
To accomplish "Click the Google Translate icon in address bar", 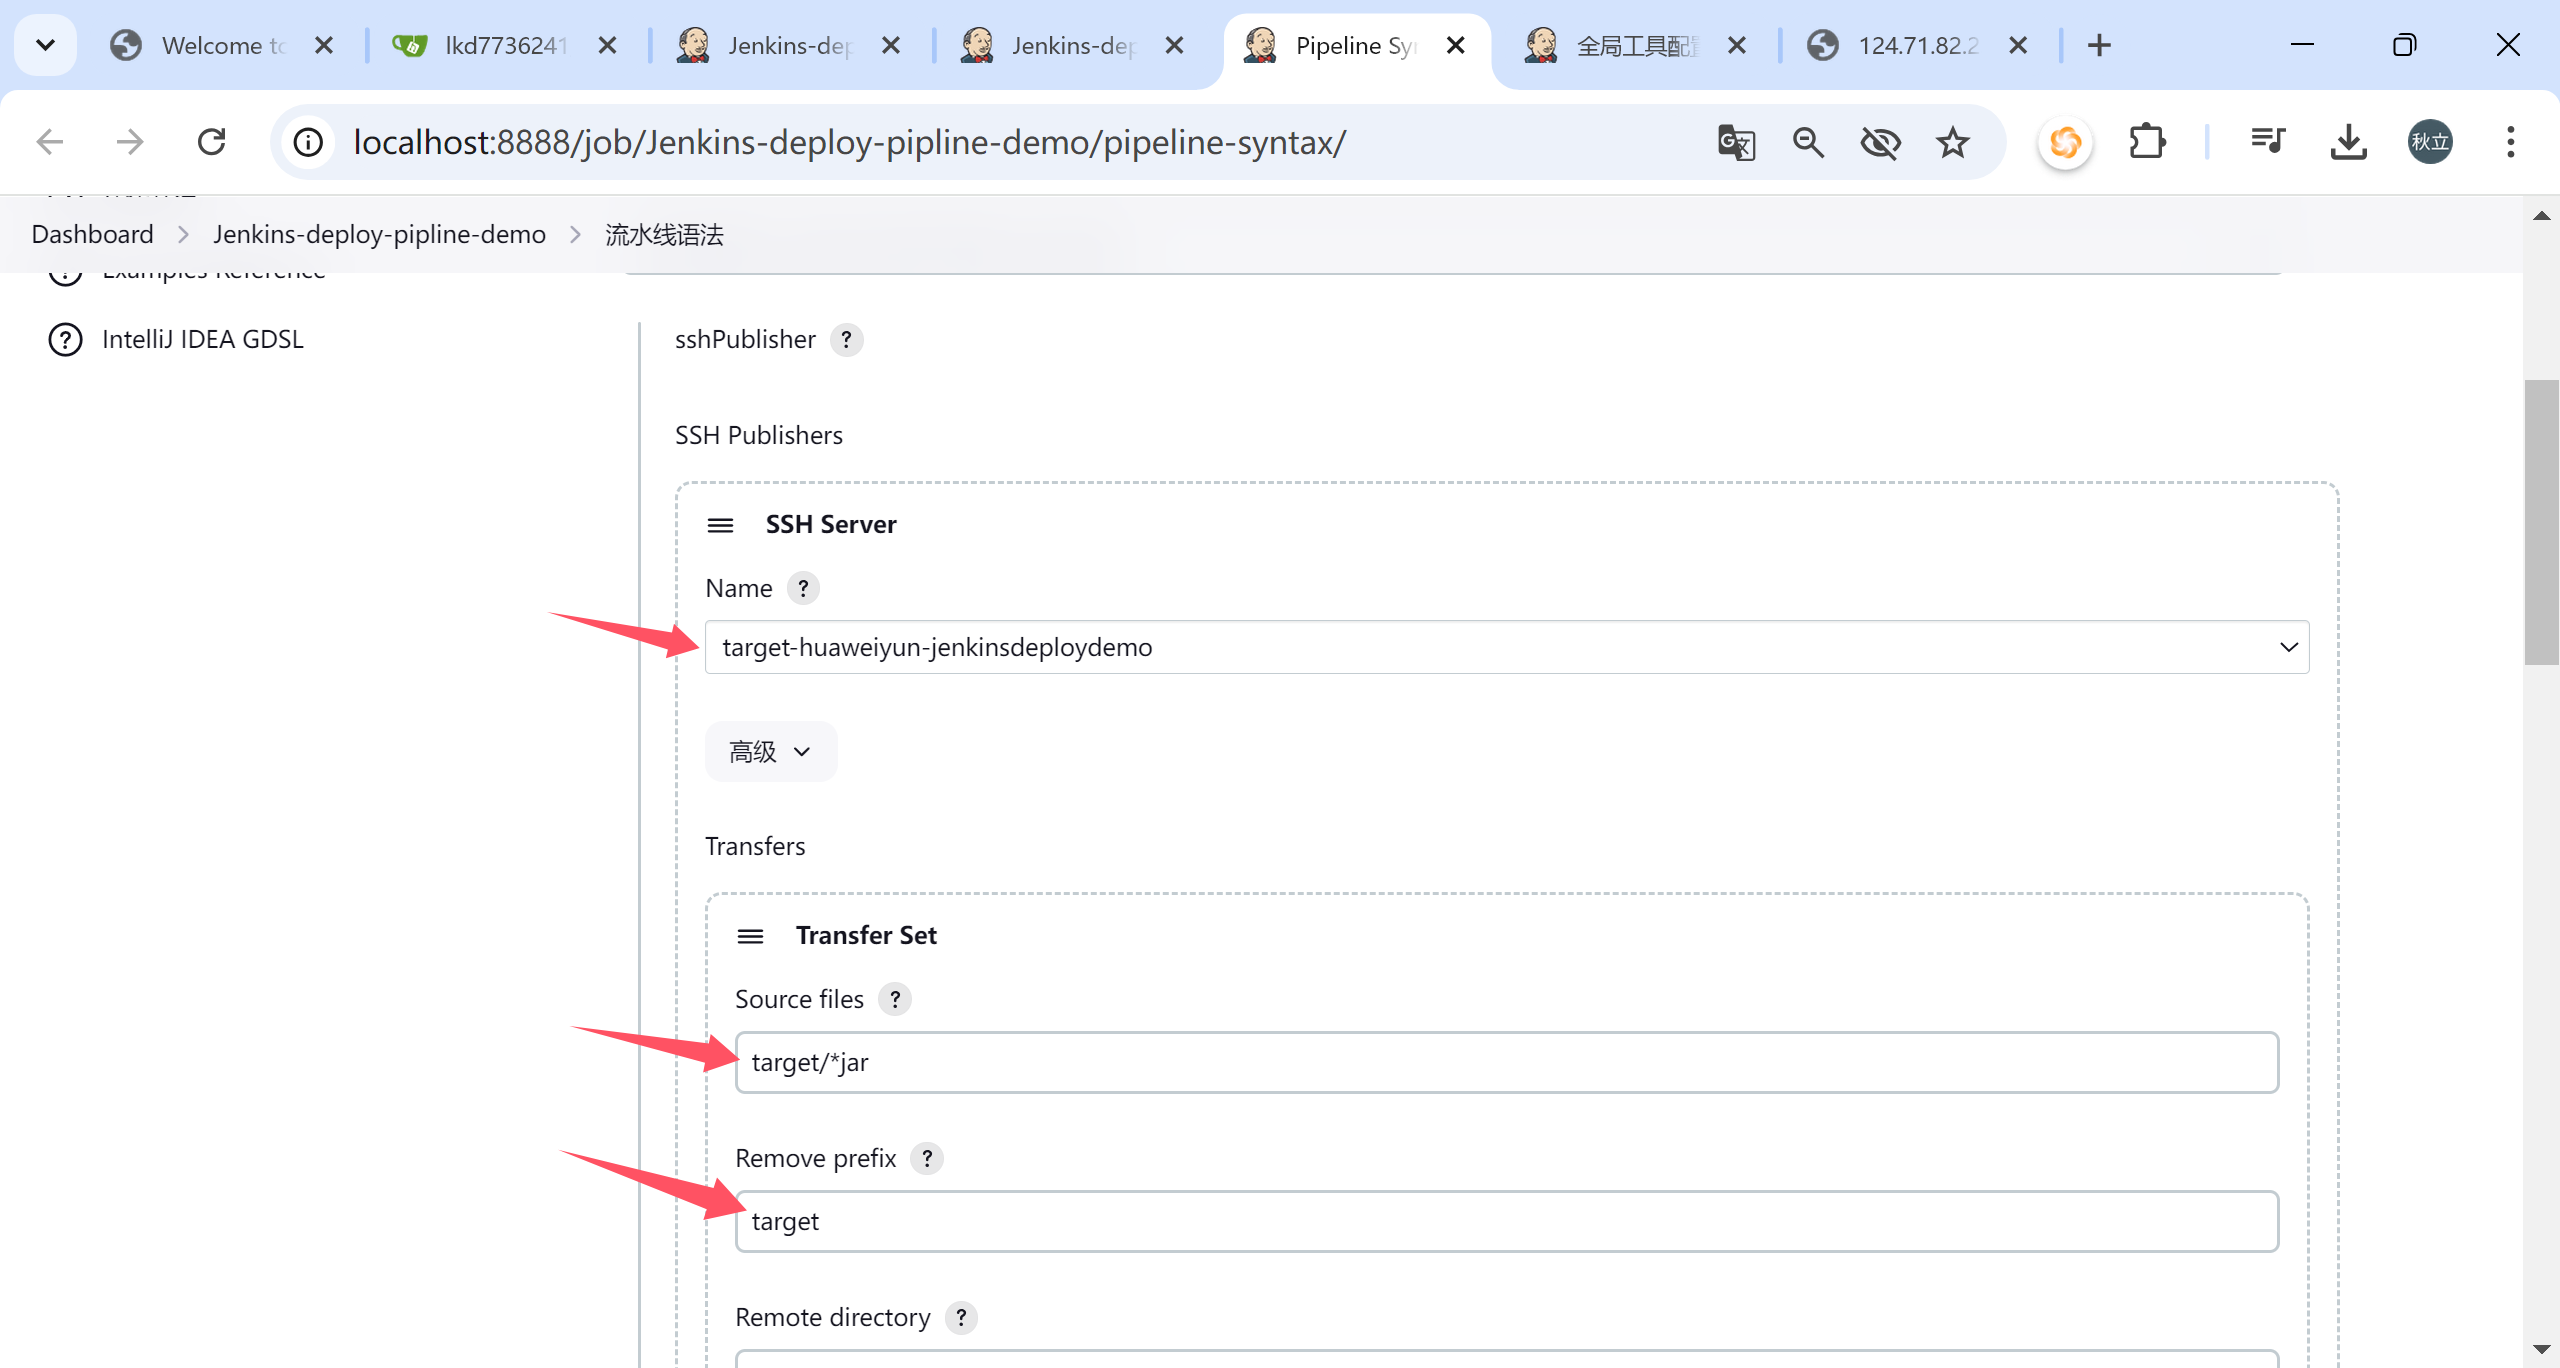I will [x=1736, y=143].
